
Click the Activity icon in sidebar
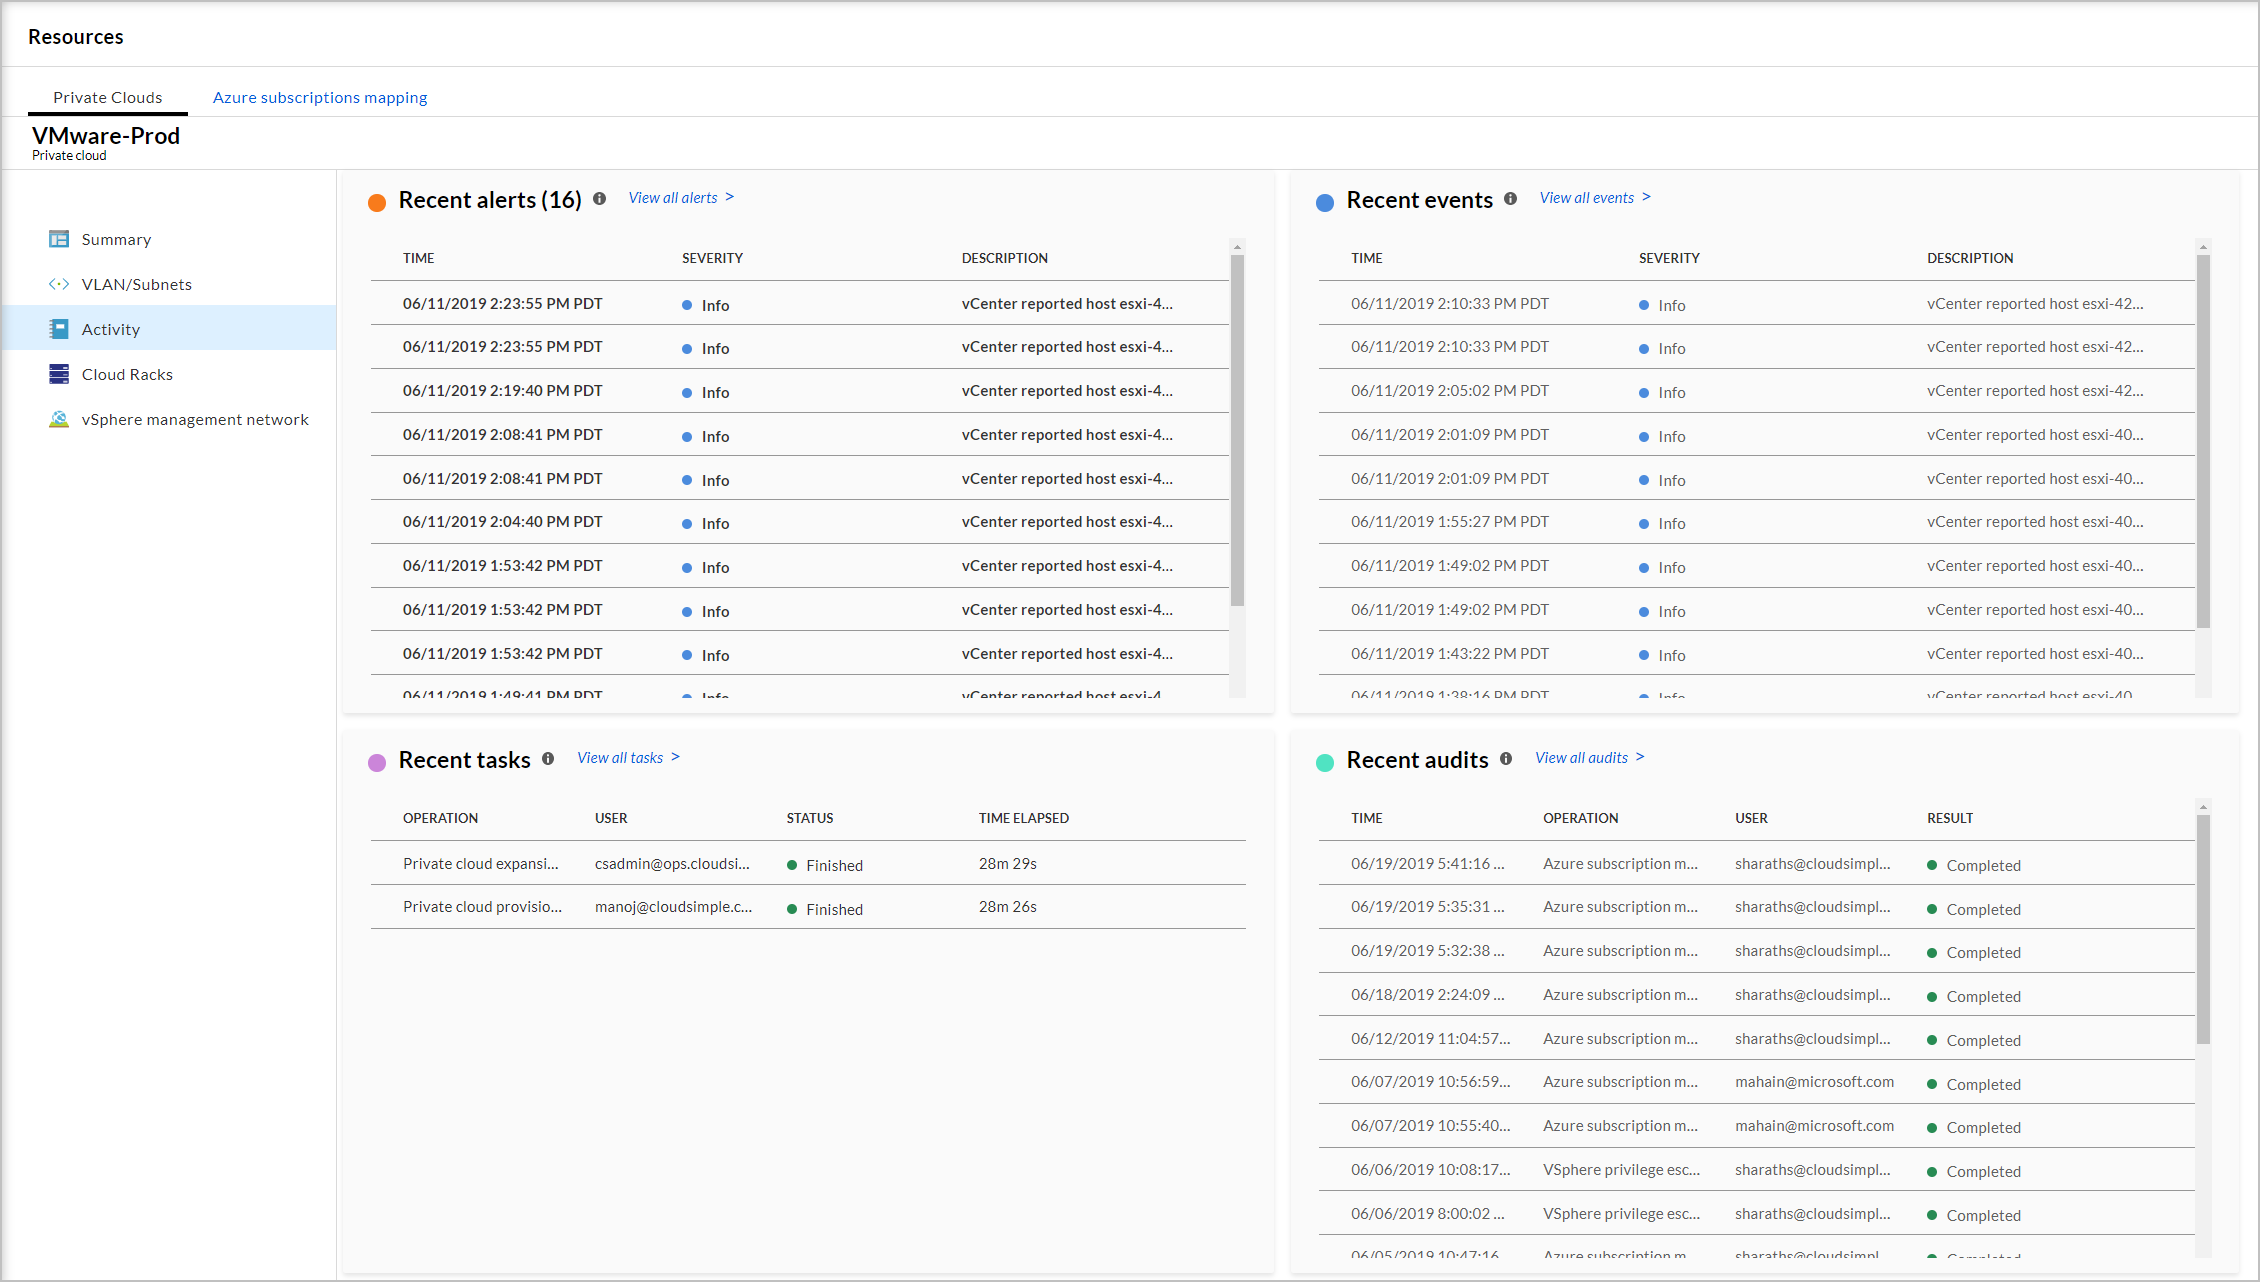(x=59, y=327)
